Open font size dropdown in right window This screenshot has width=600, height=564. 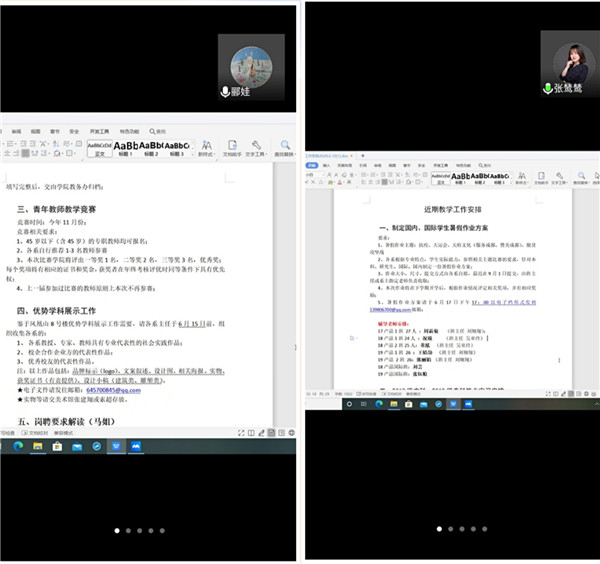click(315, 174)
